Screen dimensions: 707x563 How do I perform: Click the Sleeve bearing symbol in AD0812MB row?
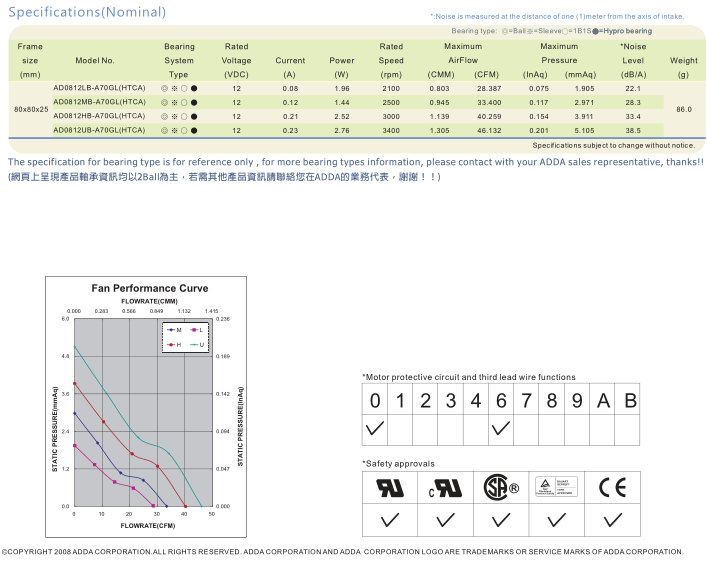point(174,102)
